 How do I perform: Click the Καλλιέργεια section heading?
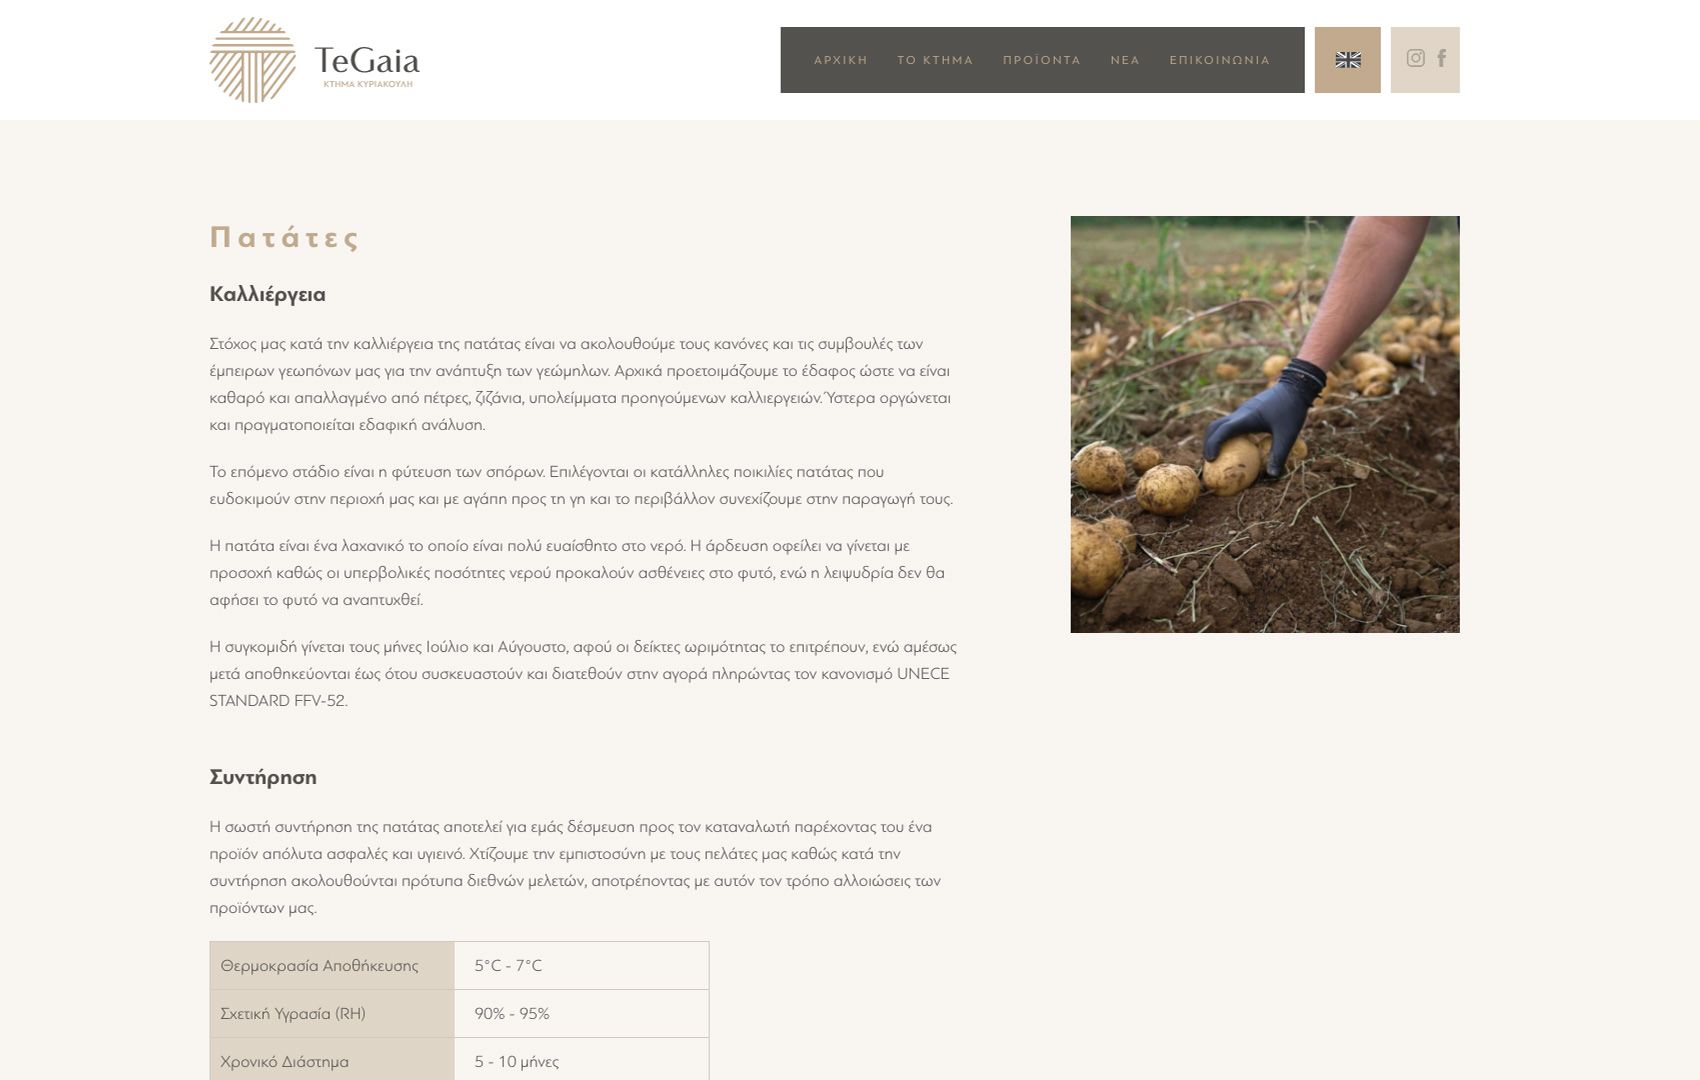click(267, 294)
